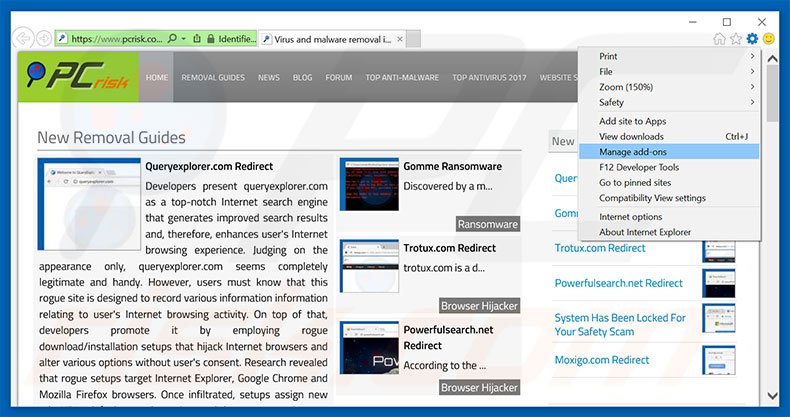Open Gomme Ransomware article title
Image resolution: width=790 pixels, height=417 pixels.
[x=452, y=166]
